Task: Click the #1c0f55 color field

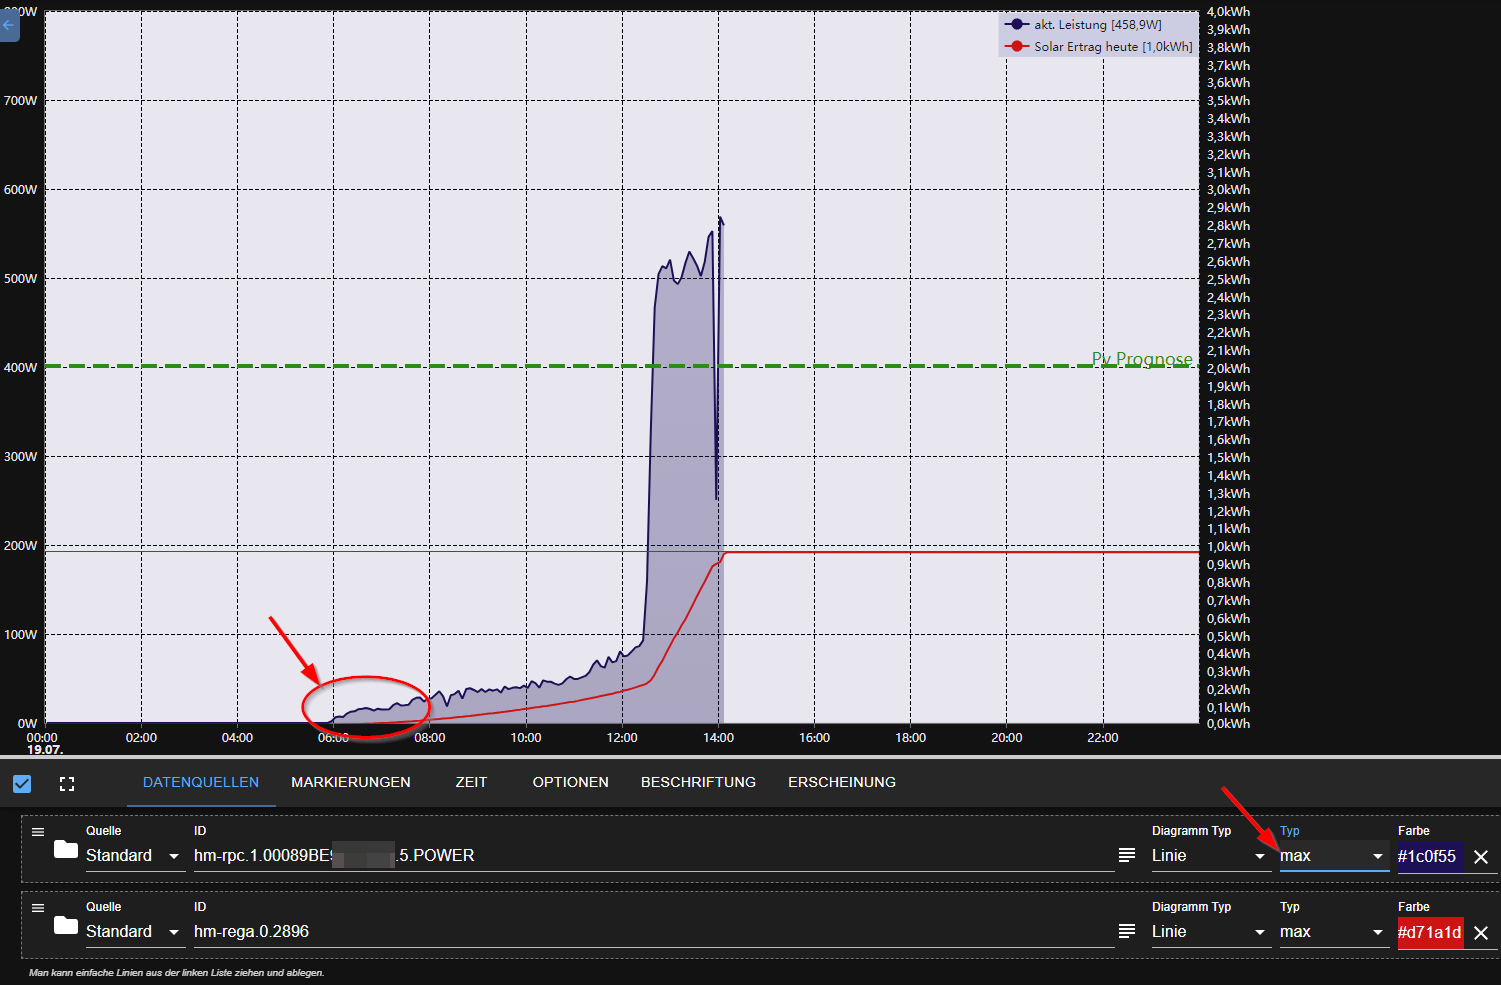Action: point(1428,857)
